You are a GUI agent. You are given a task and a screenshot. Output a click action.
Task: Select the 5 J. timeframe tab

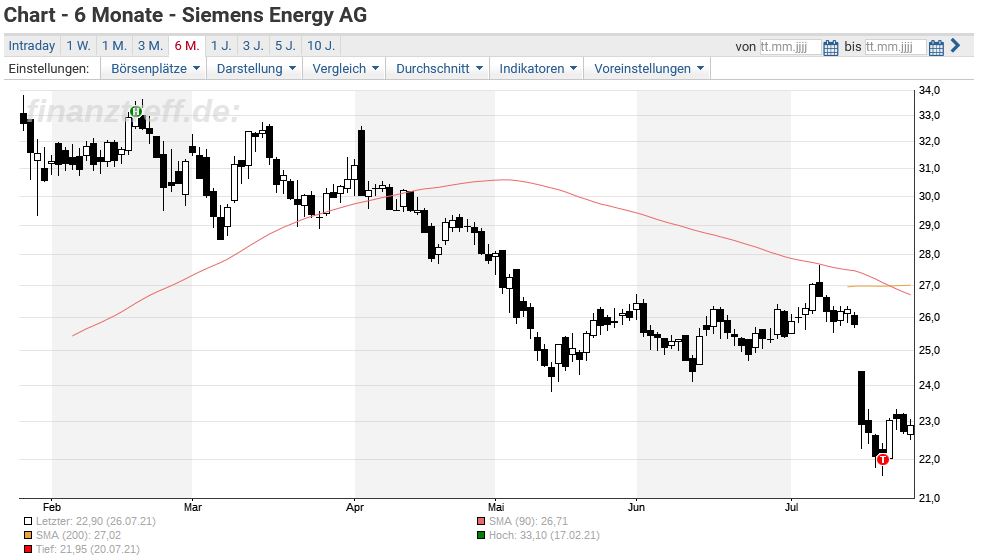[285, 46]
